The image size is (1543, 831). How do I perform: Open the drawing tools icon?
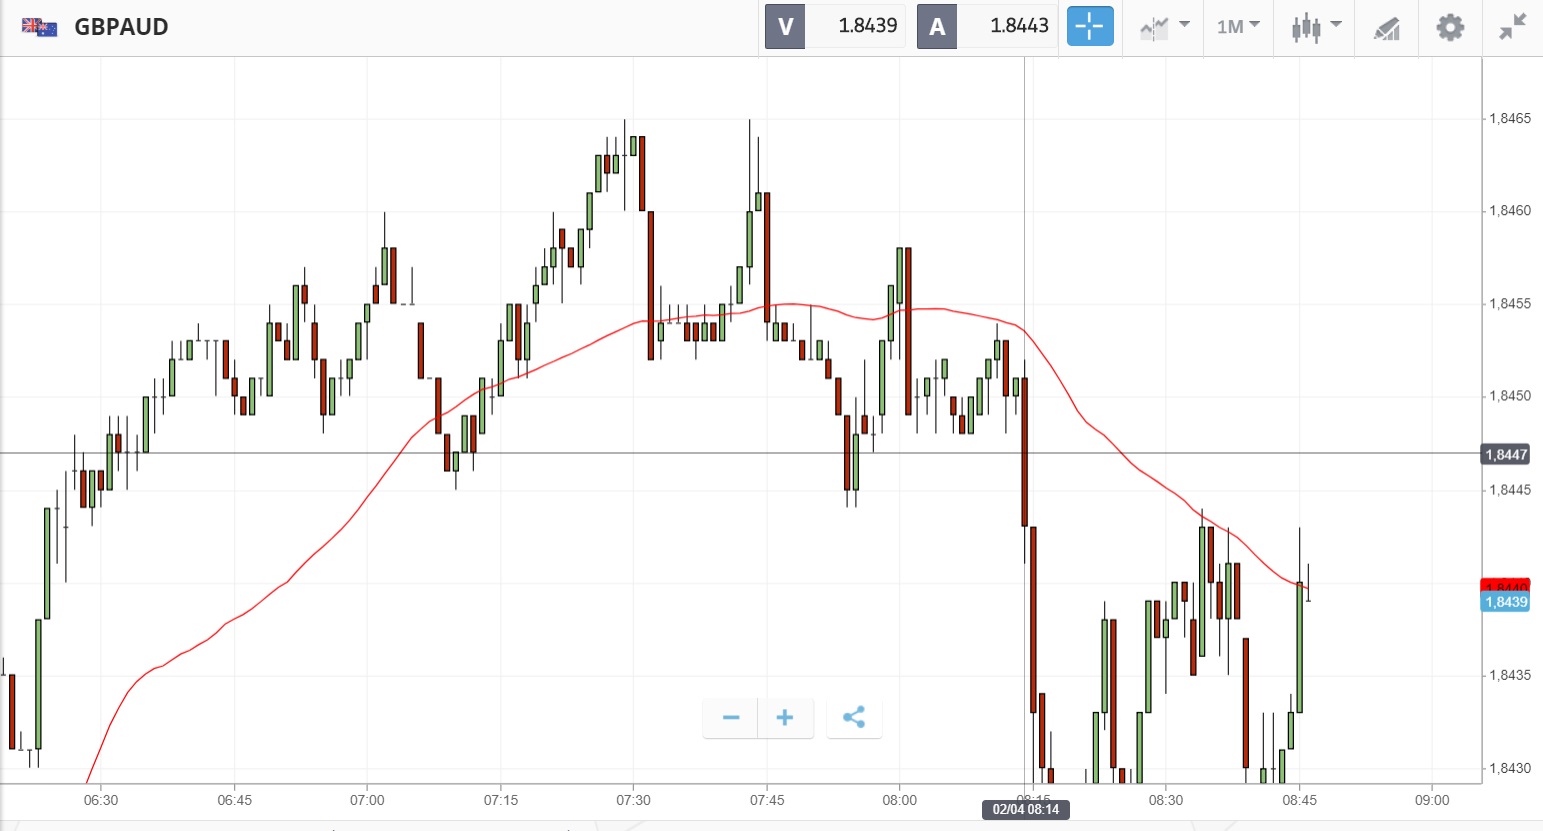click(x=1386, y=28)
